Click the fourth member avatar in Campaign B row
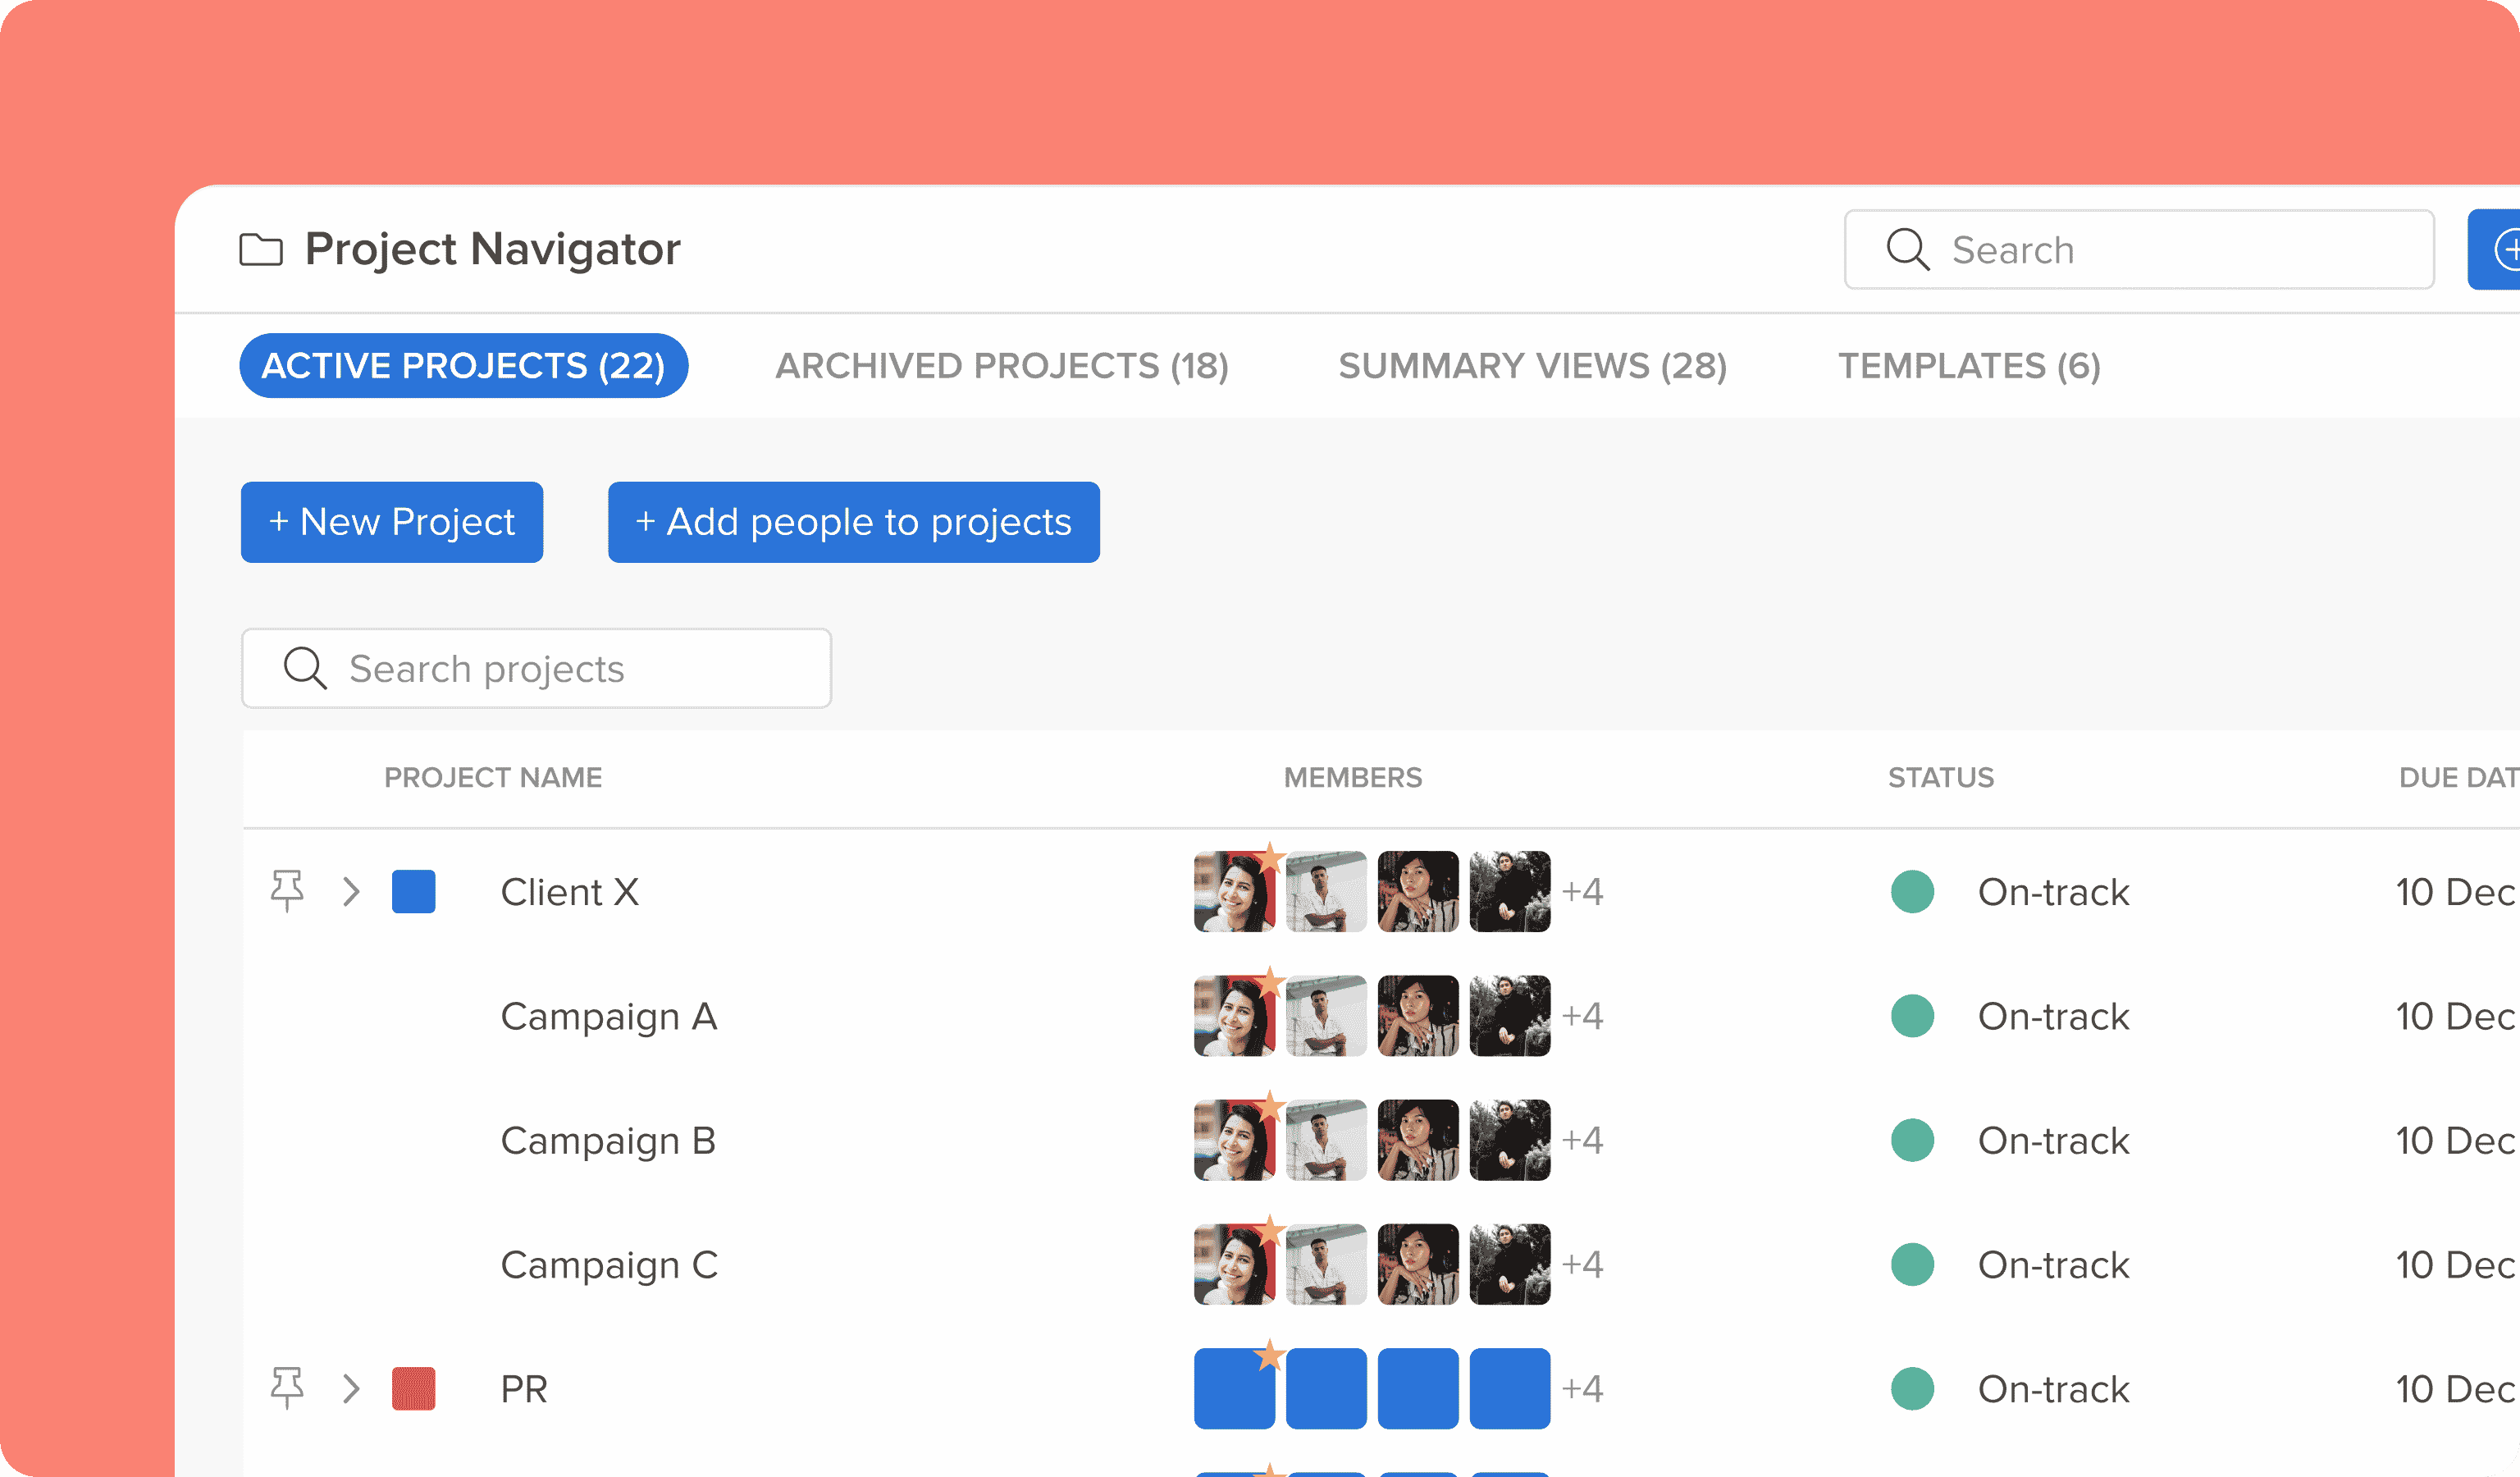 tap(1509, 1140)
